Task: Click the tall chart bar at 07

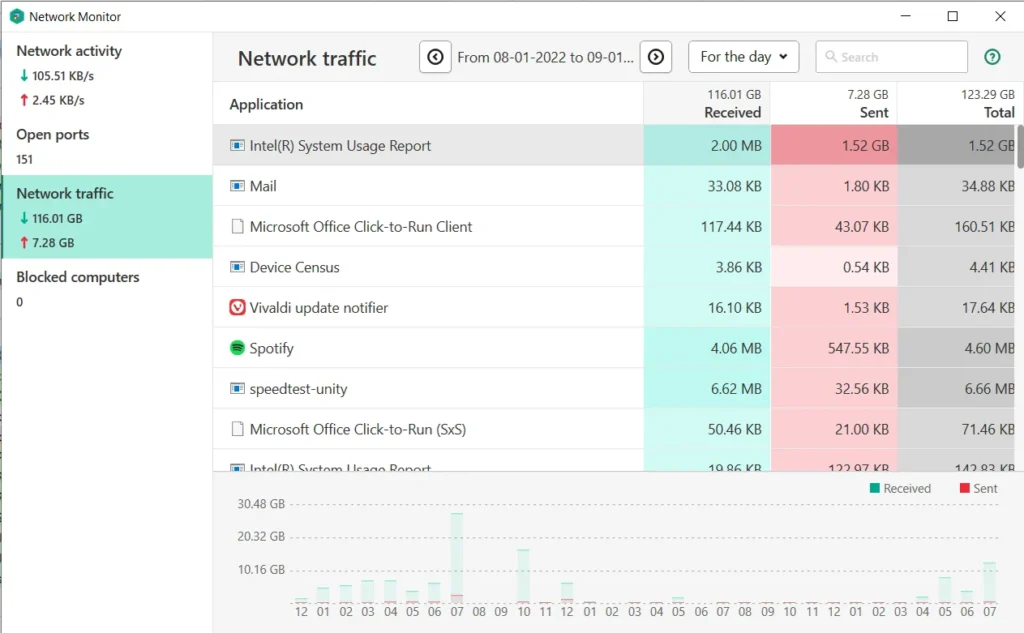Action: pyautogui.click(x=456, y=557)
